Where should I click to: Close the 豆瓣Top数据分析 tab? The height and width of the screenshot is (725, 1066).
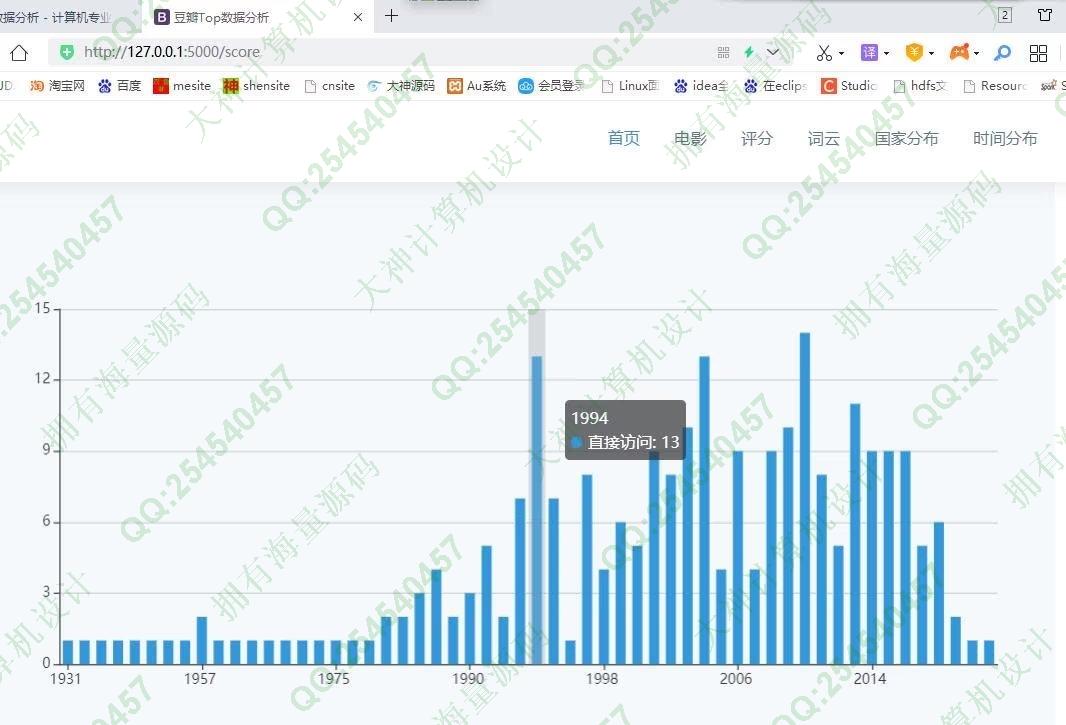(358, 17)
